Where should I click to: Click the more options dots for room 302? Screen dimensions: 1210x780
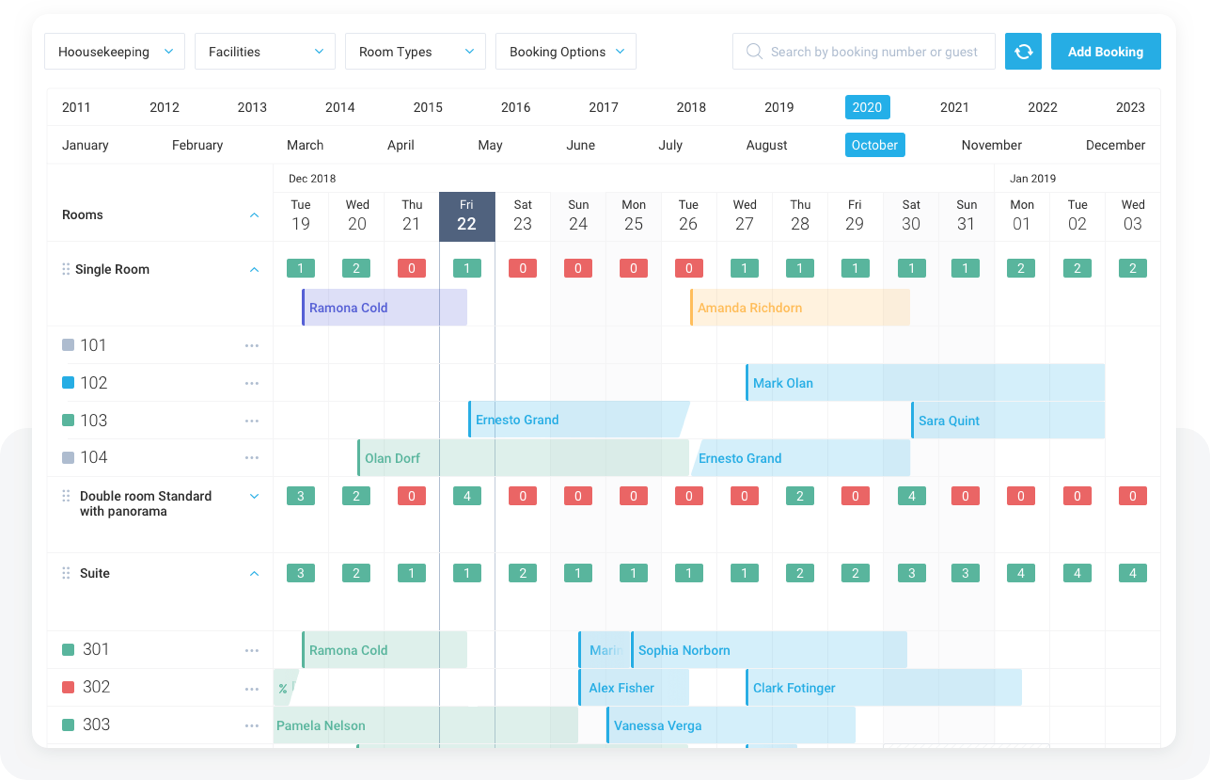point(252,688)
